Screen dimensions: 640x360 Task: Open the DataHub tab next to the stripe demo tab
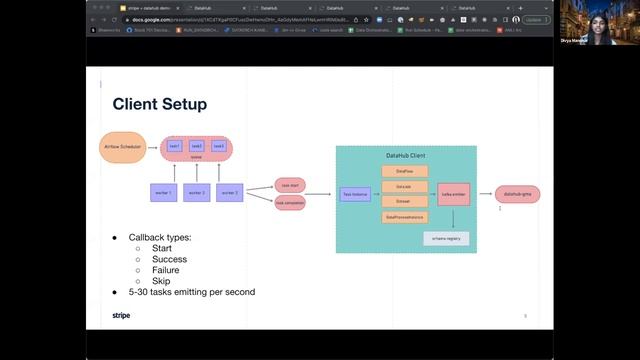pyautogui.click(x=216, y=8)
